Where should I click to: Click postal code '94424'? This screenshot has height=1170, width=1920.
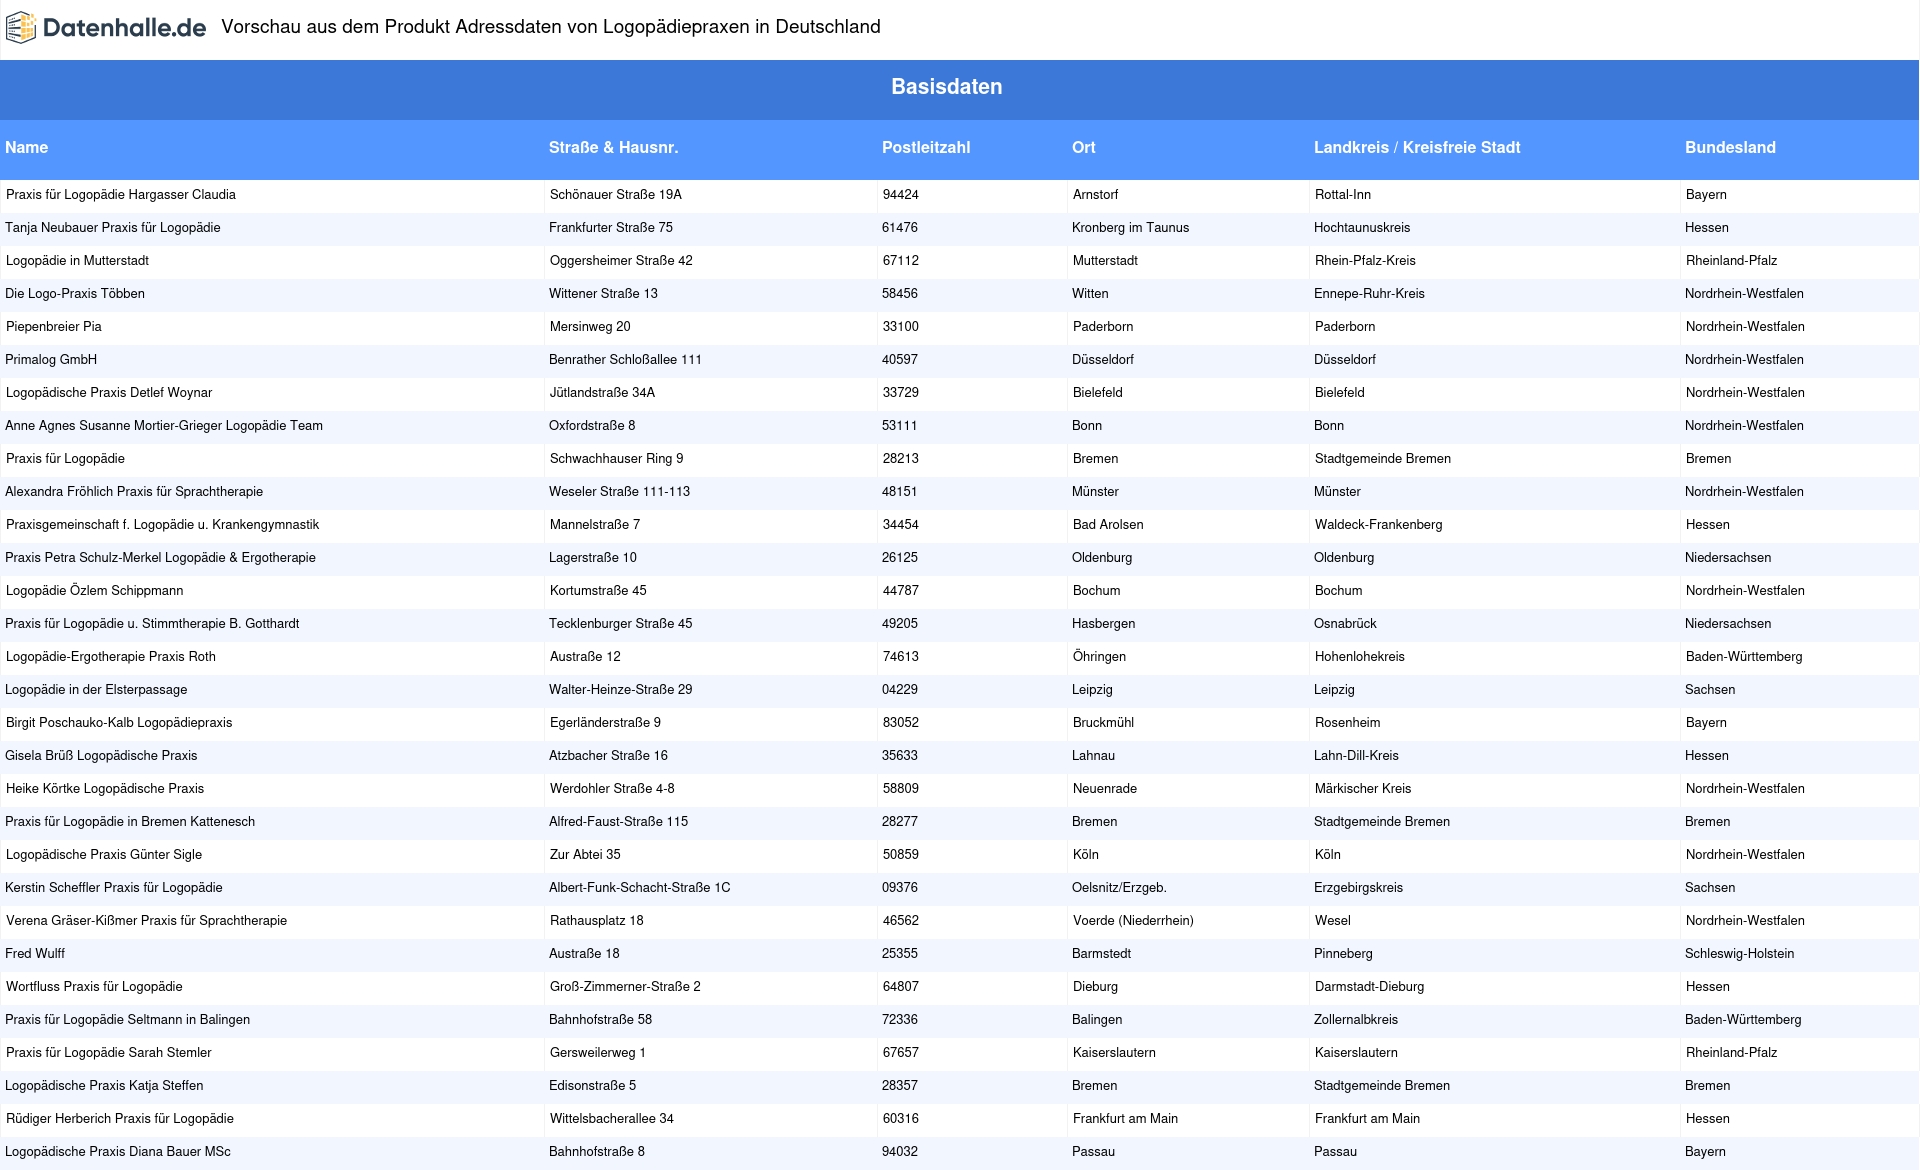tap(901, 194)
